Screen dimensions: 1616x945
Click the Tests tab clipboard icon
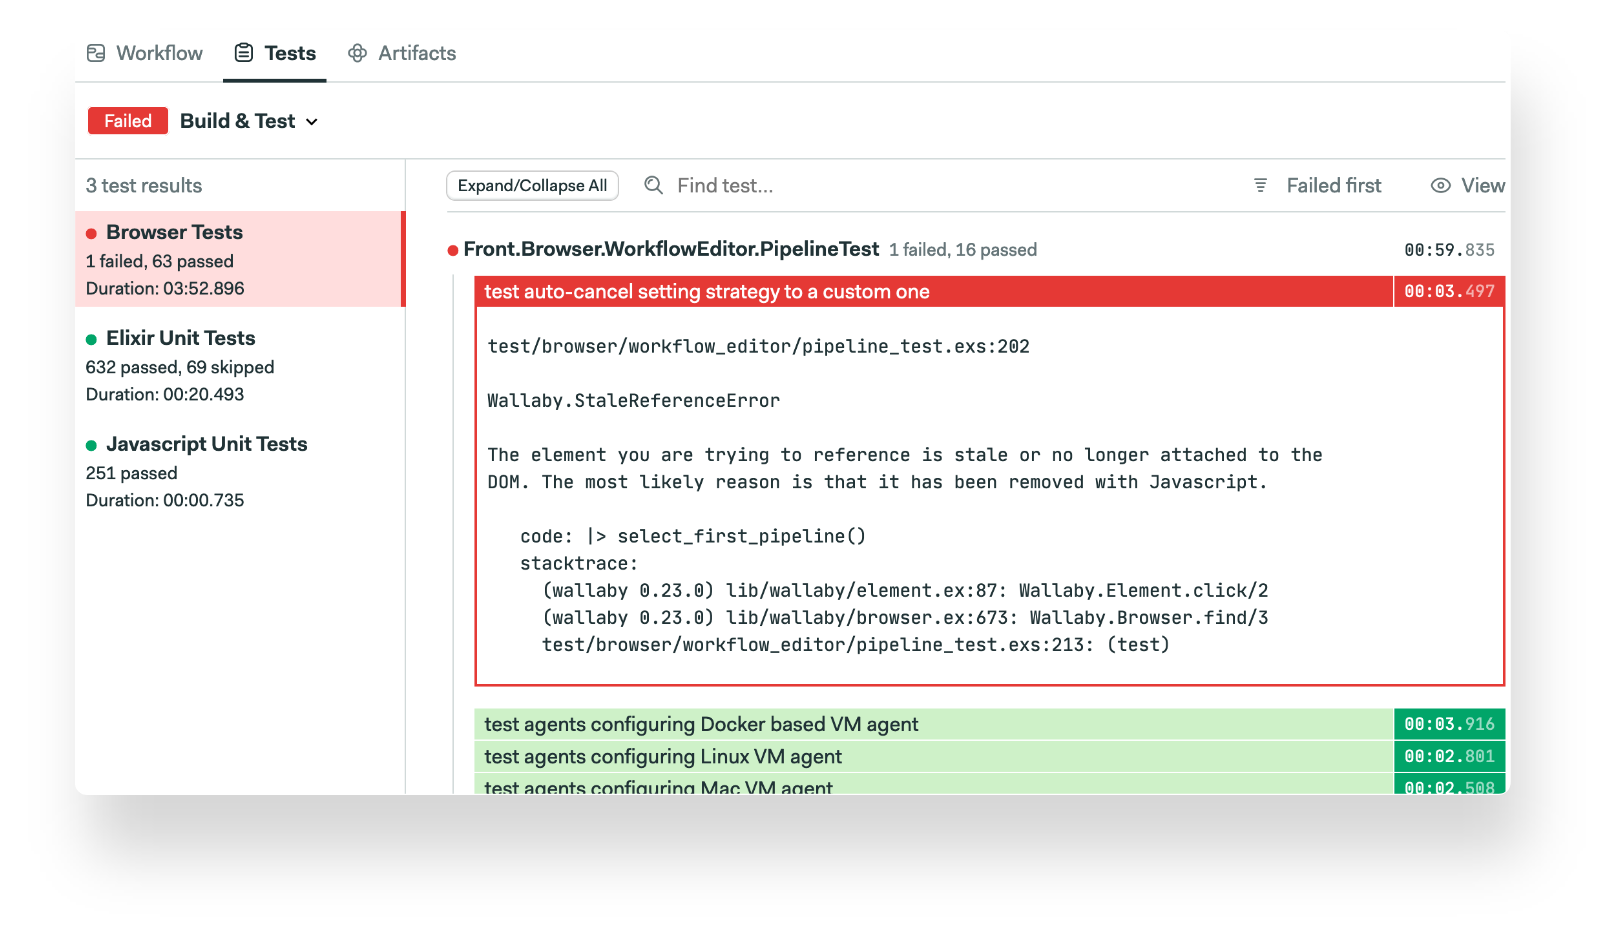[244, 53]
